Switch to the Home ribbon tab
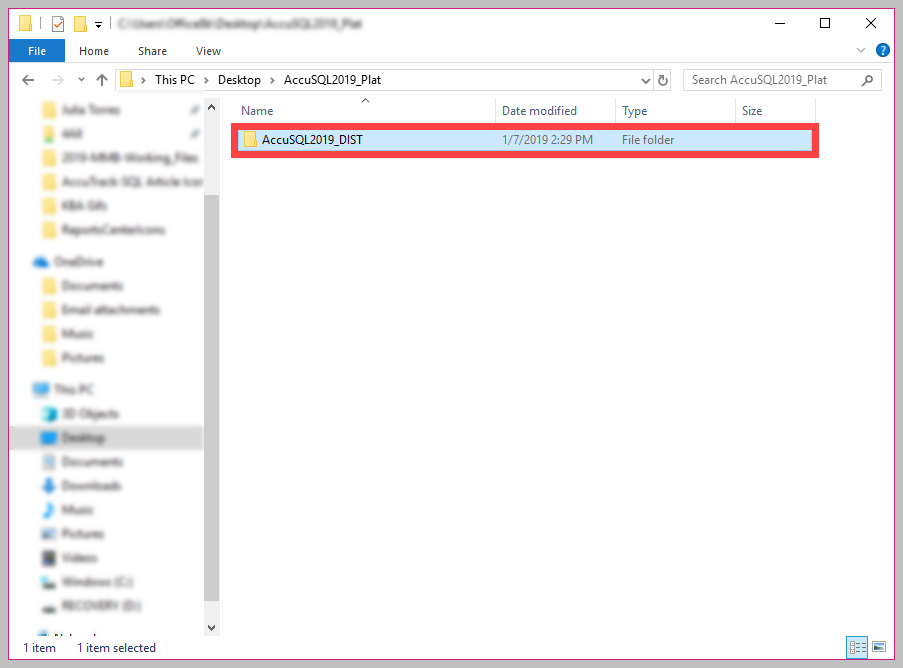Viewport: 903px width, 668px height. point(94,51)
